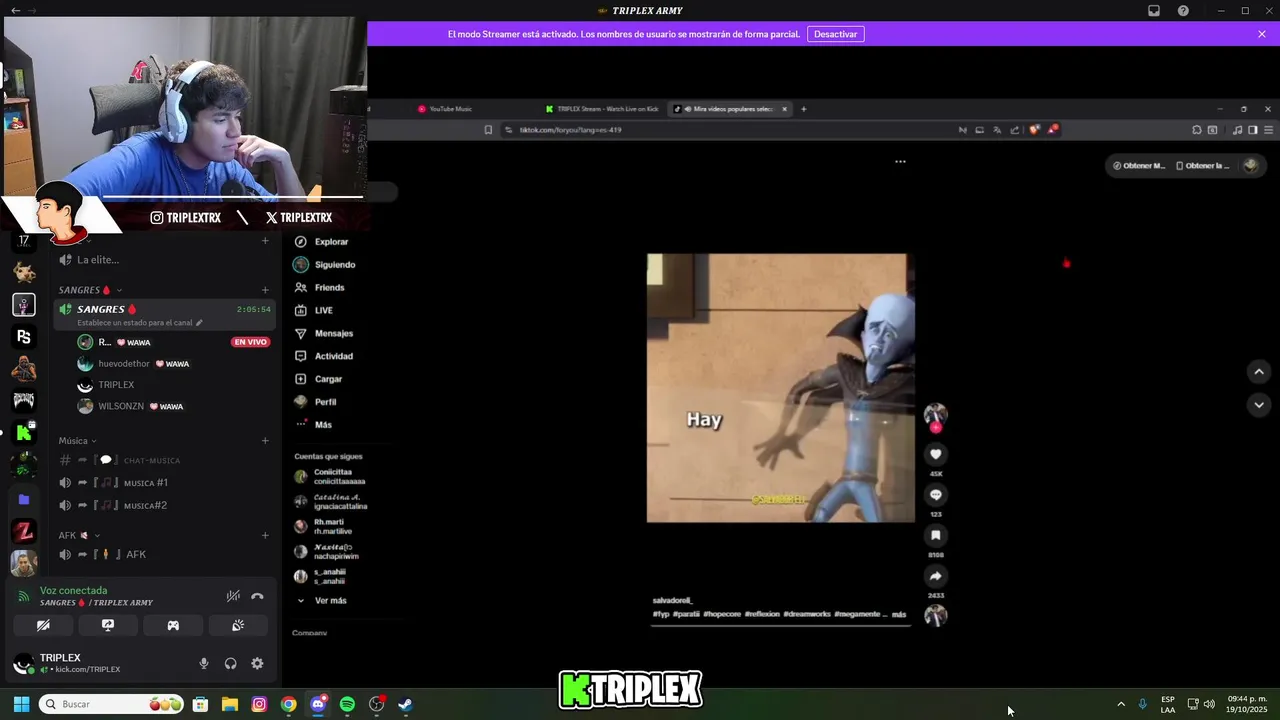The image size is (1280, 720).
Task: Collapse the AFK category
Action: [x=77, y=536]
